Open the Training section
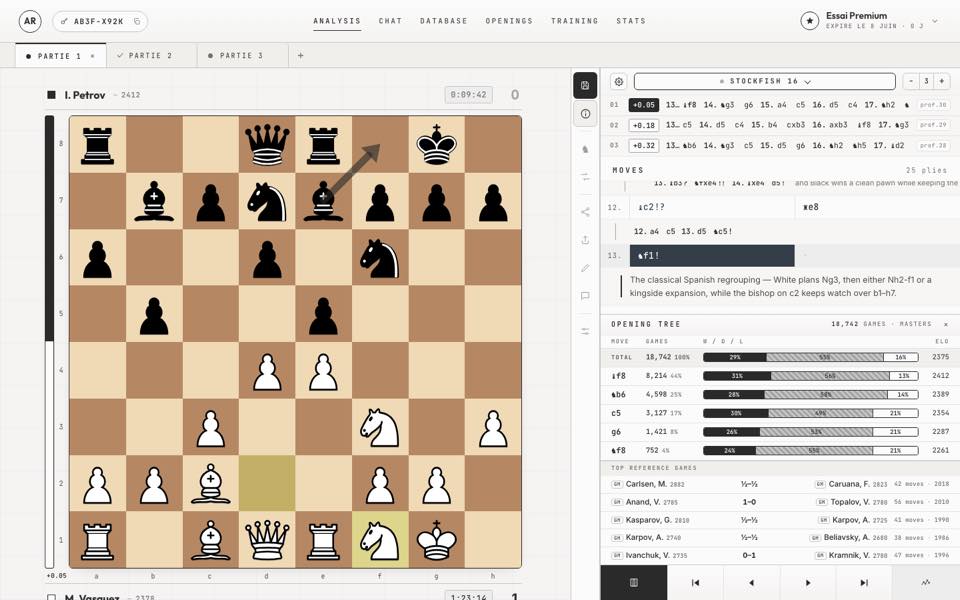This screenshot has height=600, width=960. [x=574, y=21]
